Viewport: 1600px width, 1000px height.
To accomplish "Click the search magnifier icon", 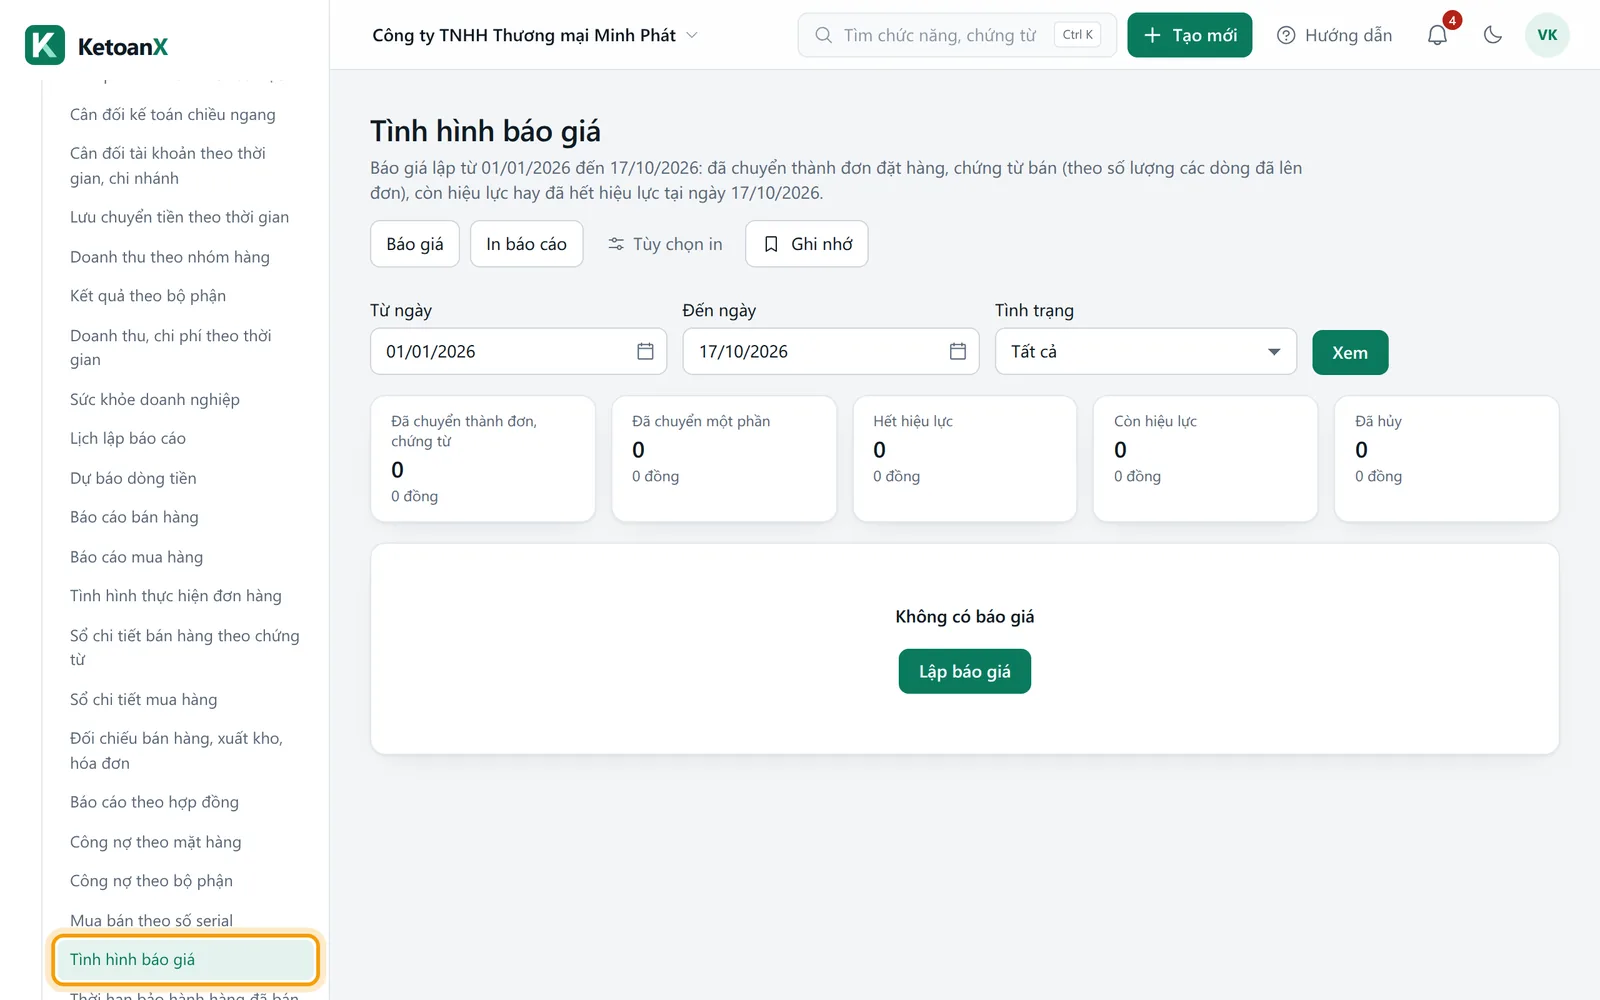I will pos(823,35).
